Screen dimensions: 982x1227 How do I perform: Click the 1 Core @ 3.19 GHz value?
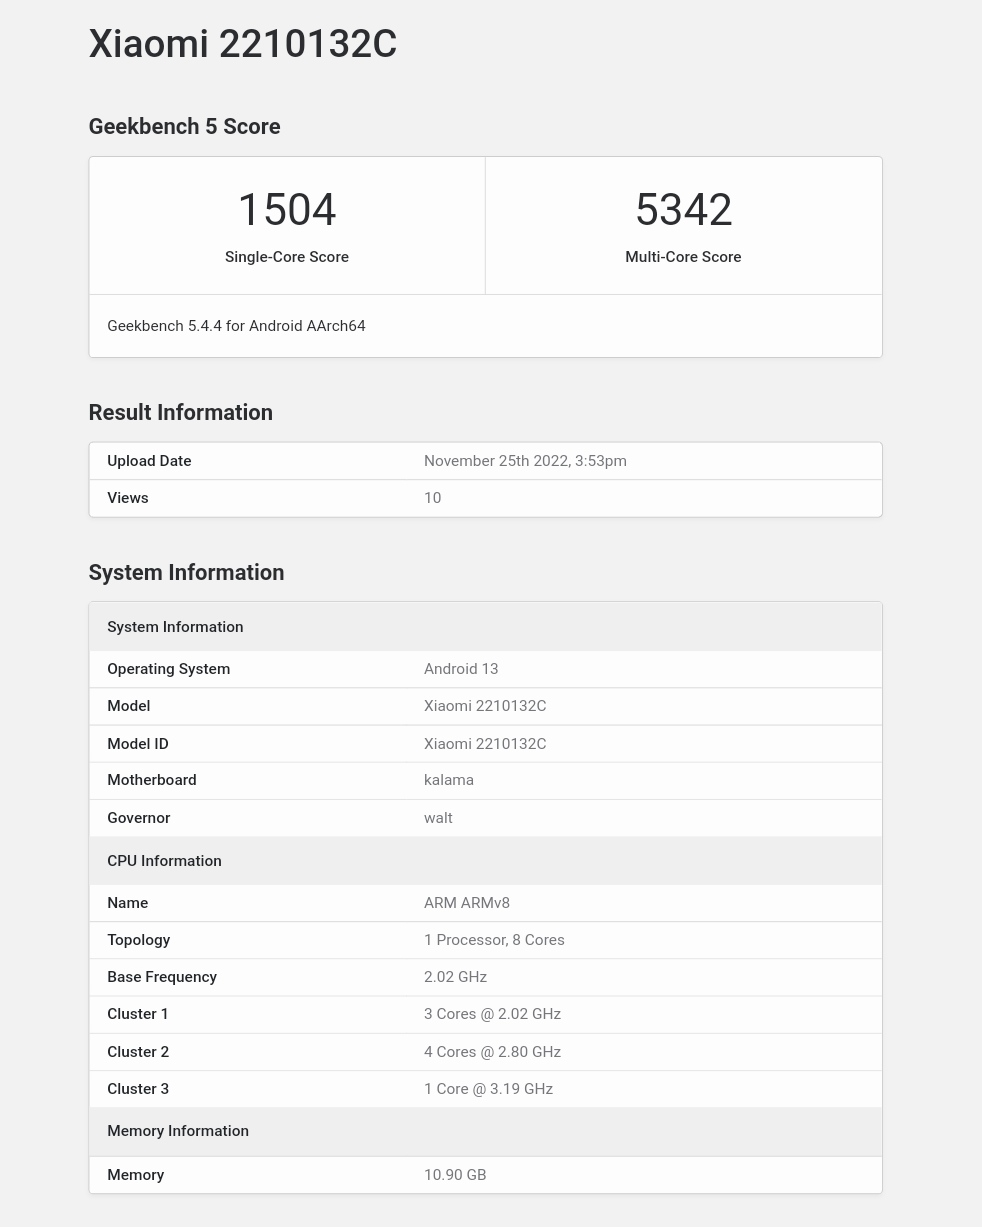point(488,1089)
